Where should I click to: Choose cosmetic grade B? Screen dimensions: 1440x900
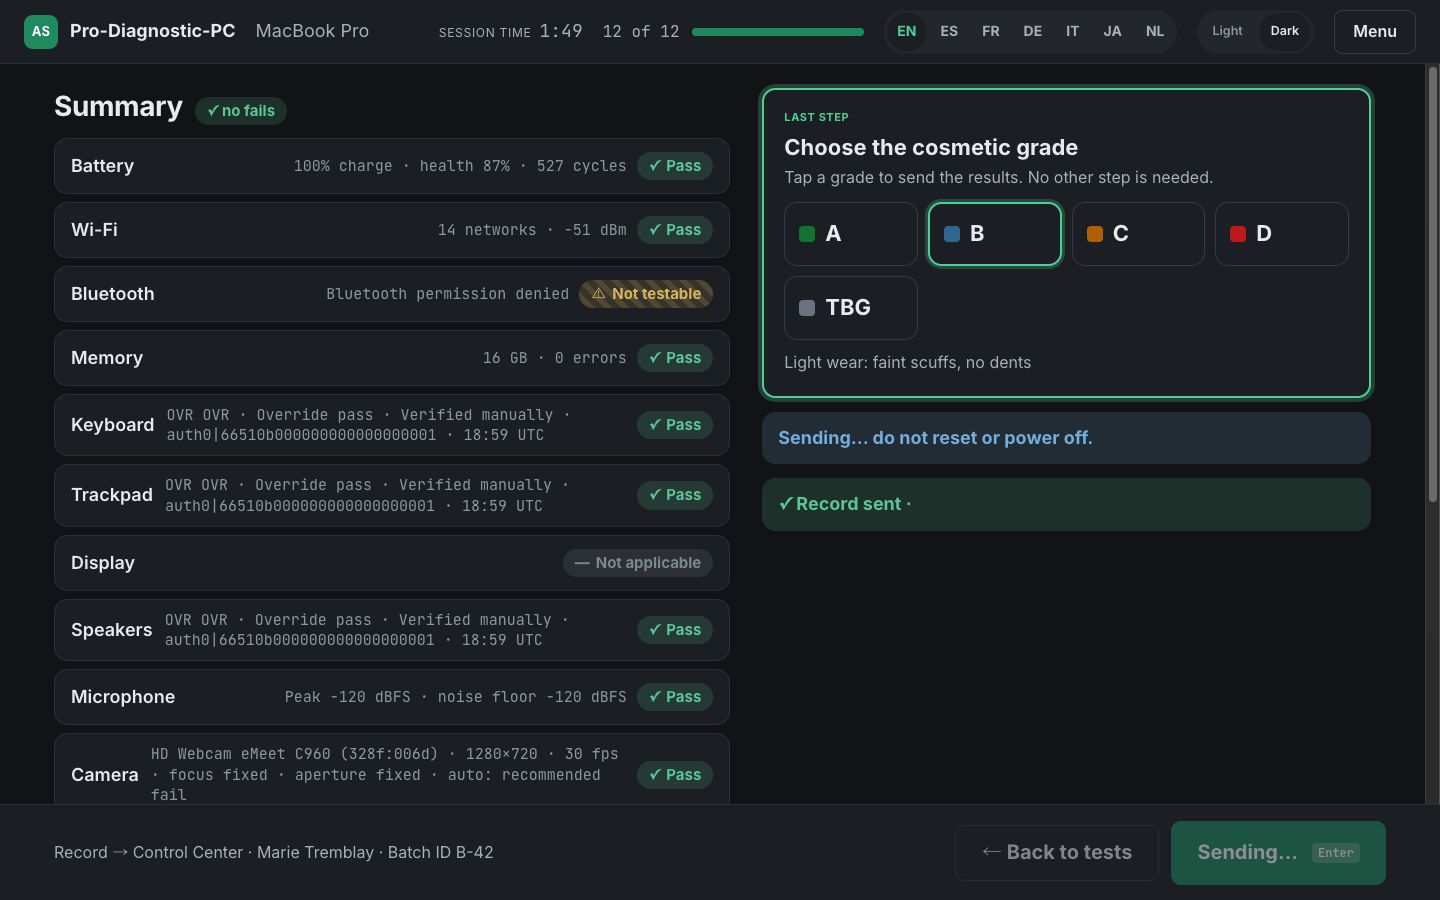coord(995,234)
